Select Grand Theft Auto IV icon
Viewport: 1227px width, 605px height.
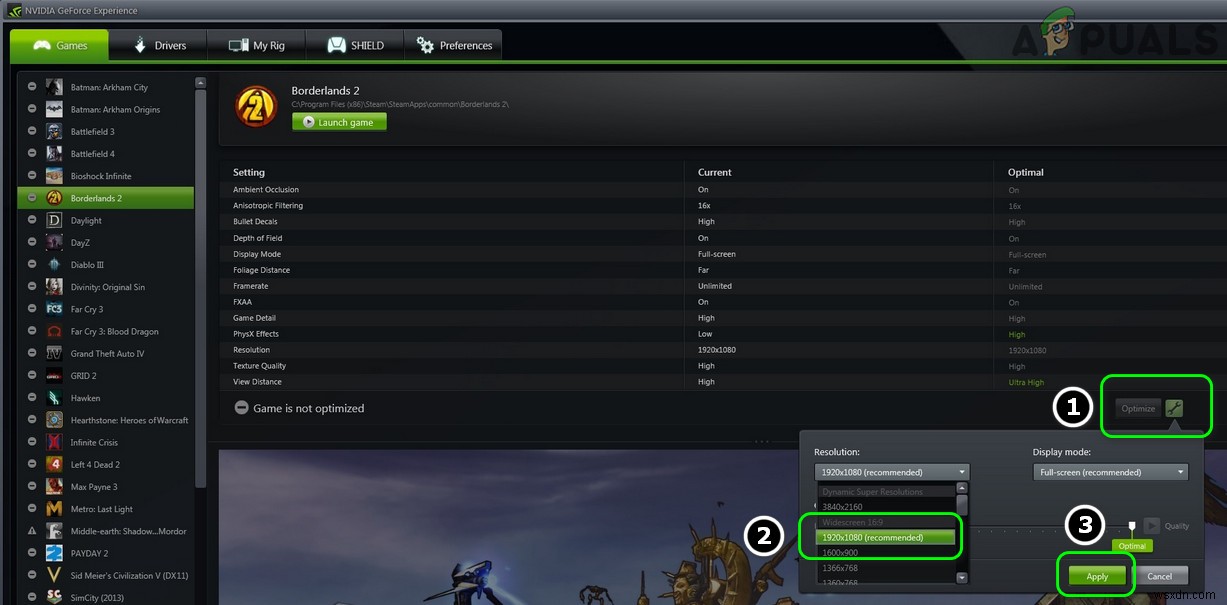(x=54, y=353)
